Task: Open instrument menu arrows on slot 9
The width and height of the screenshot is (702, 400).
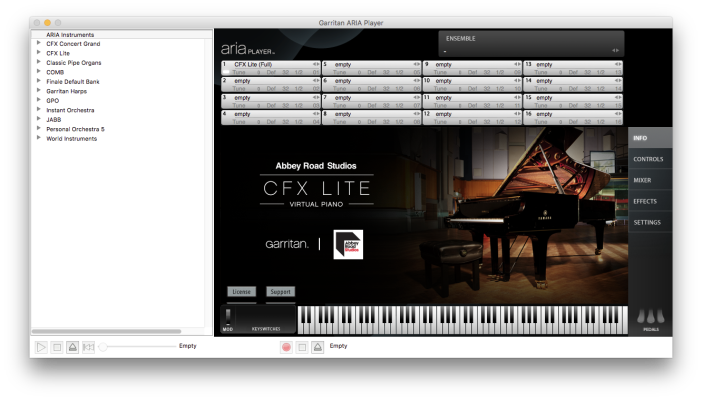Action: click(x=517, y=65)
